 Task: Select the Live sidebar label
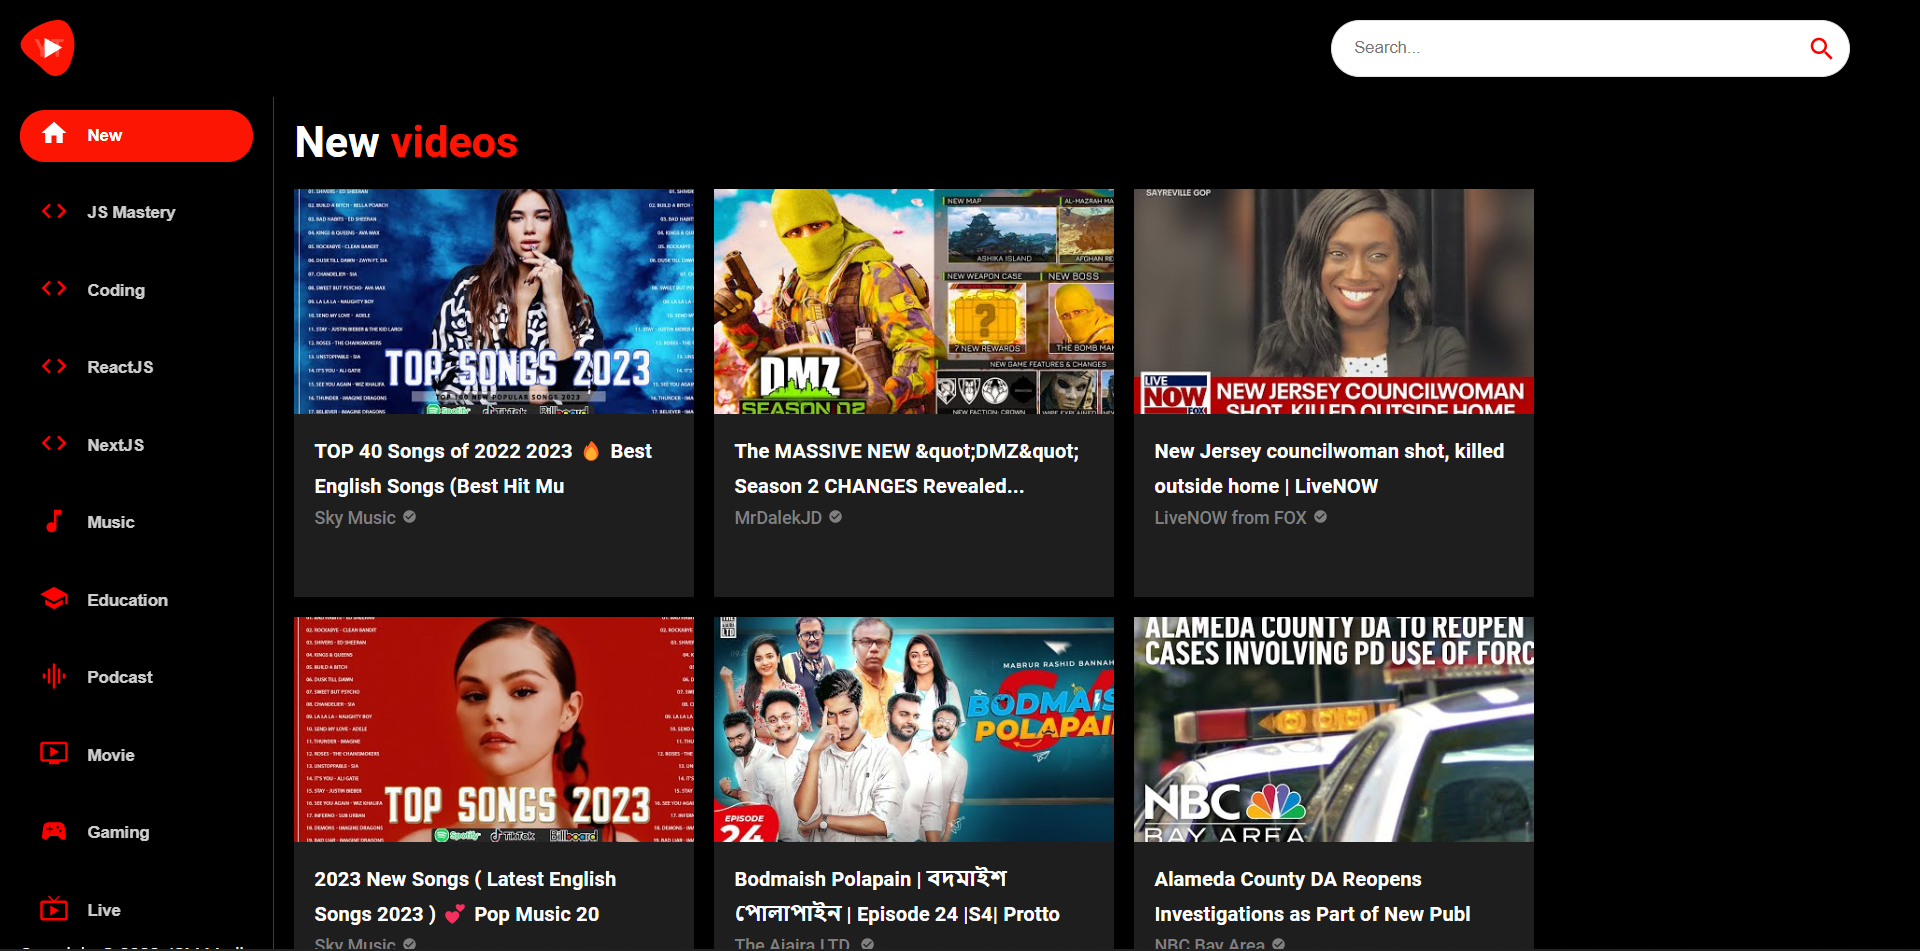(x=104, y=910)
